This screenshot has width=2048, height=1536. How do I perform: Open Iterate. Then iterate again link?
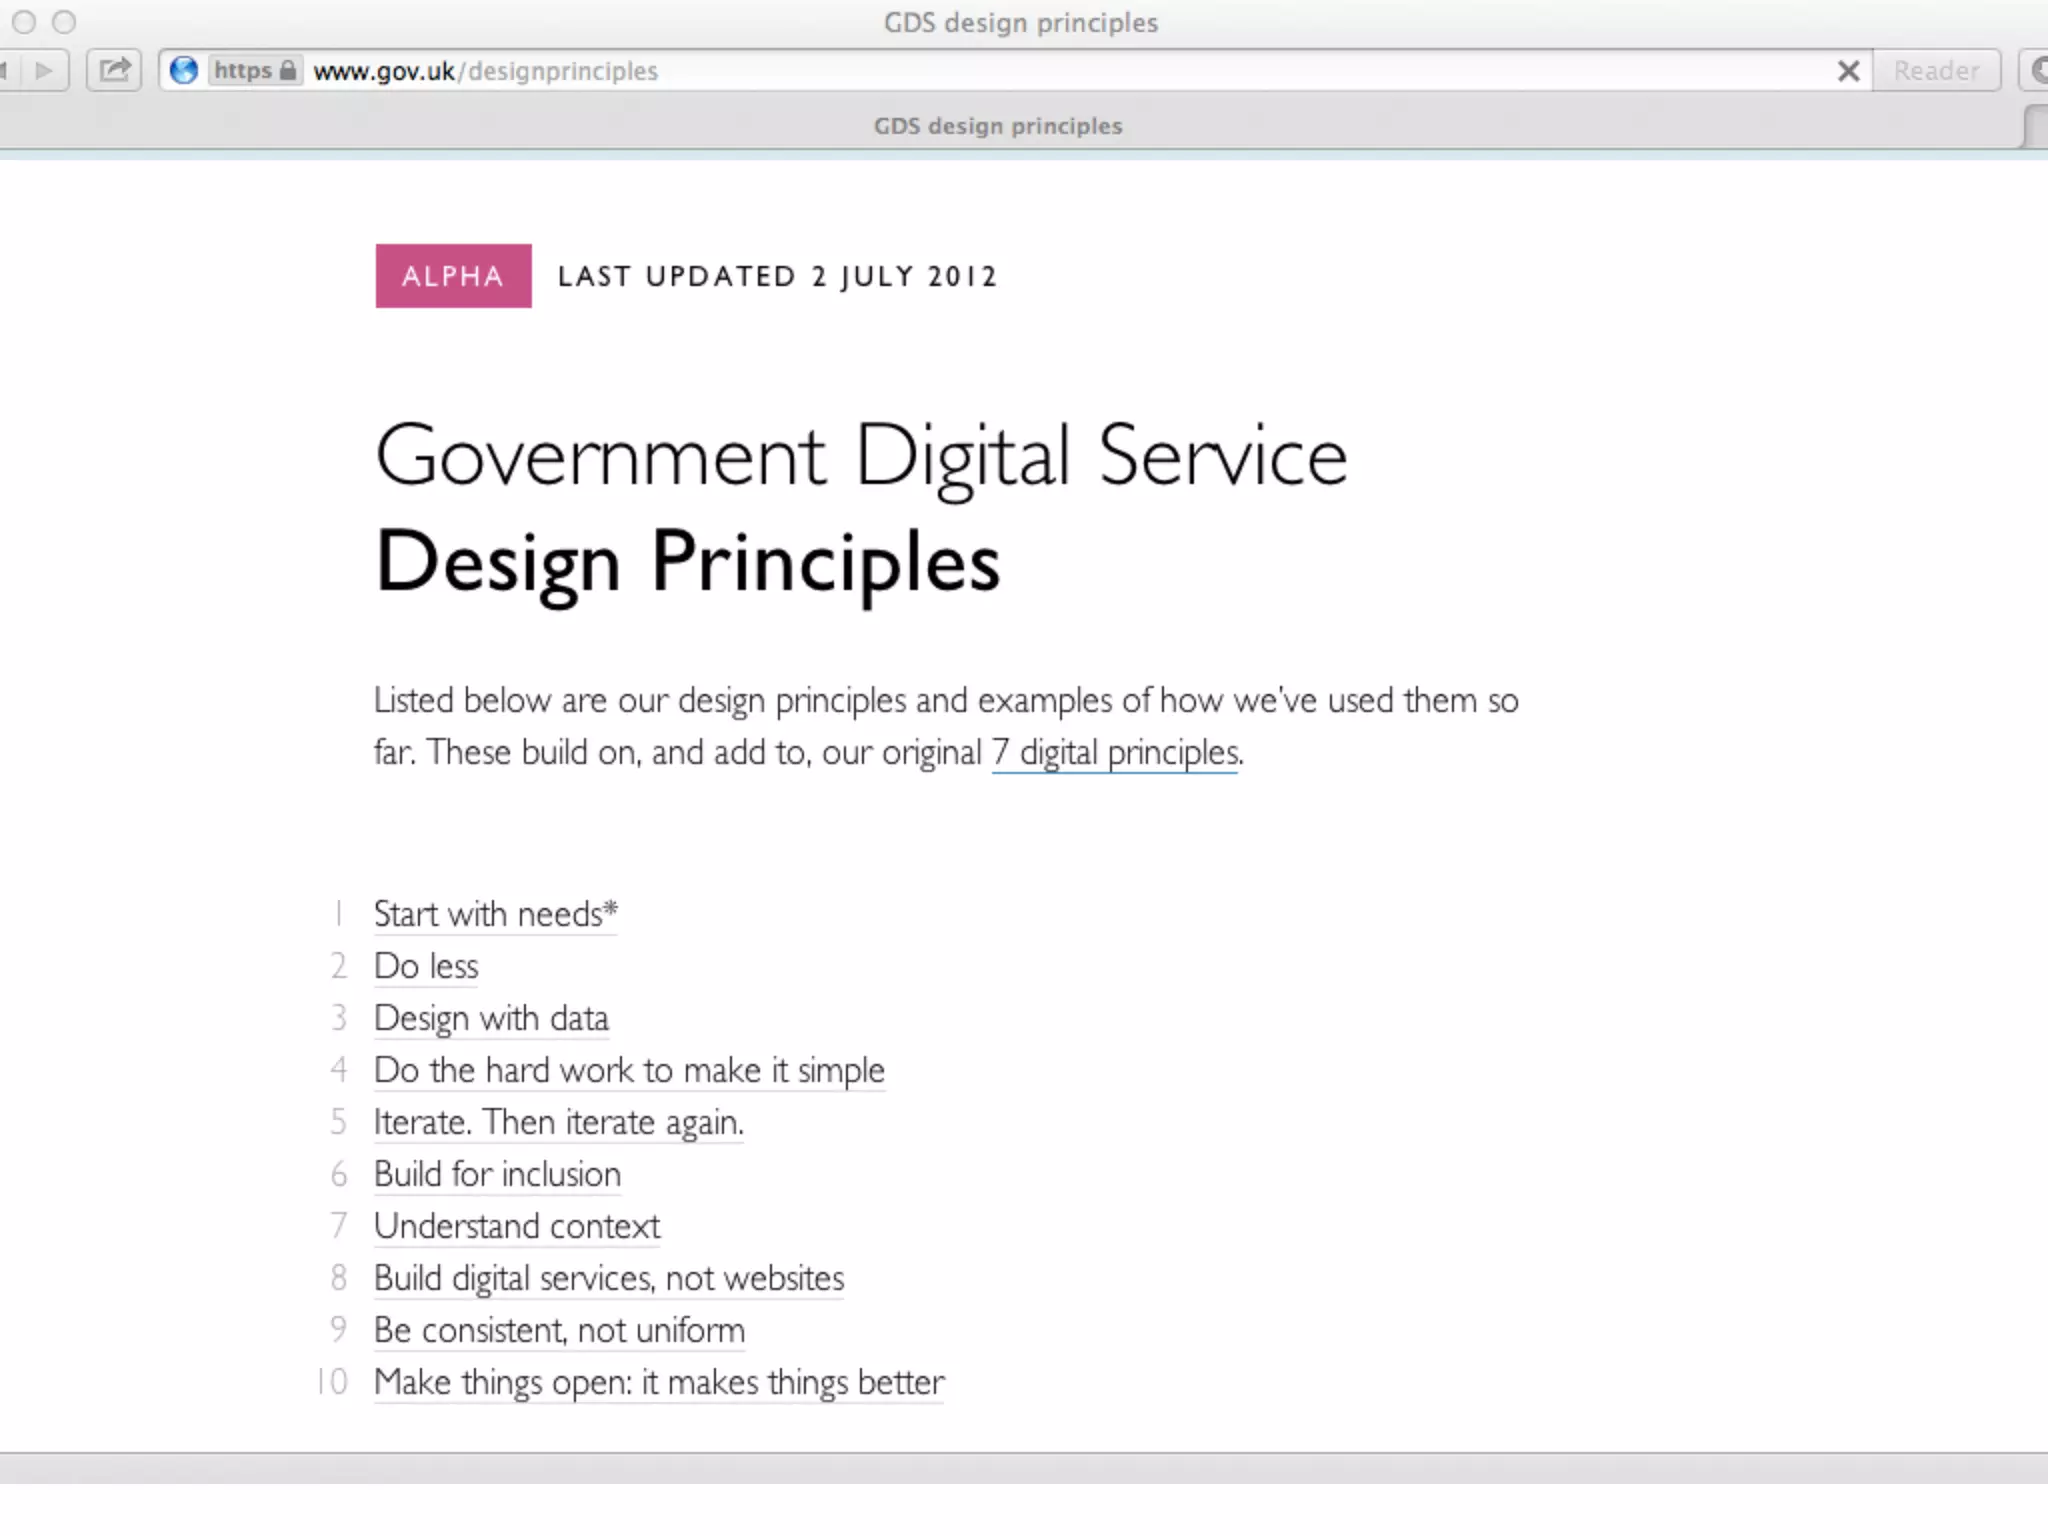coord(558,1122)
